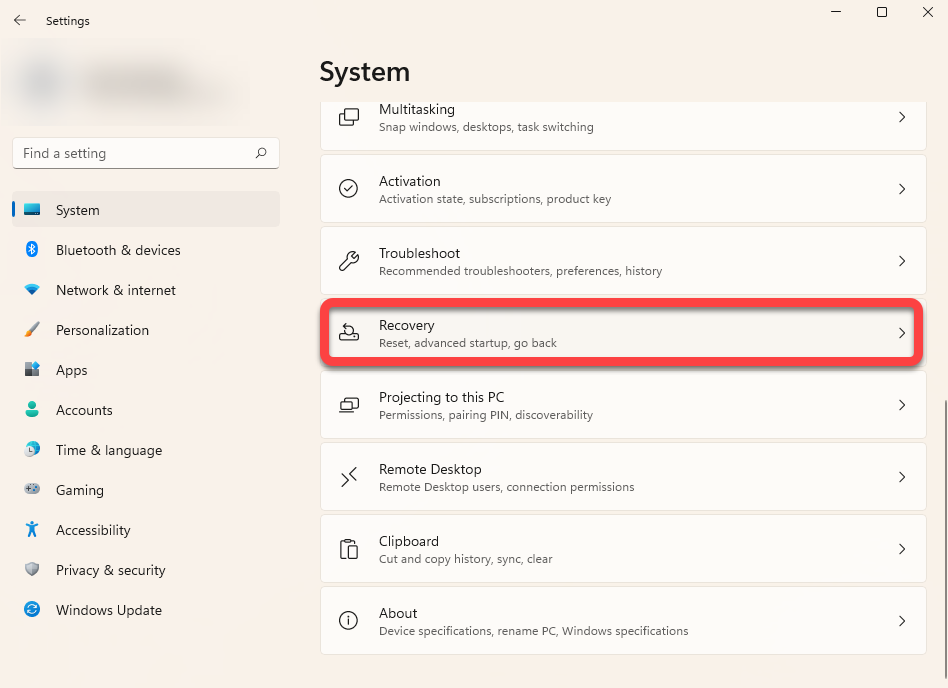Image resolution: width=948 pixels, height=688 pixels.
Task: Click the Activation checkmark icon
Action: pos(348,189)
